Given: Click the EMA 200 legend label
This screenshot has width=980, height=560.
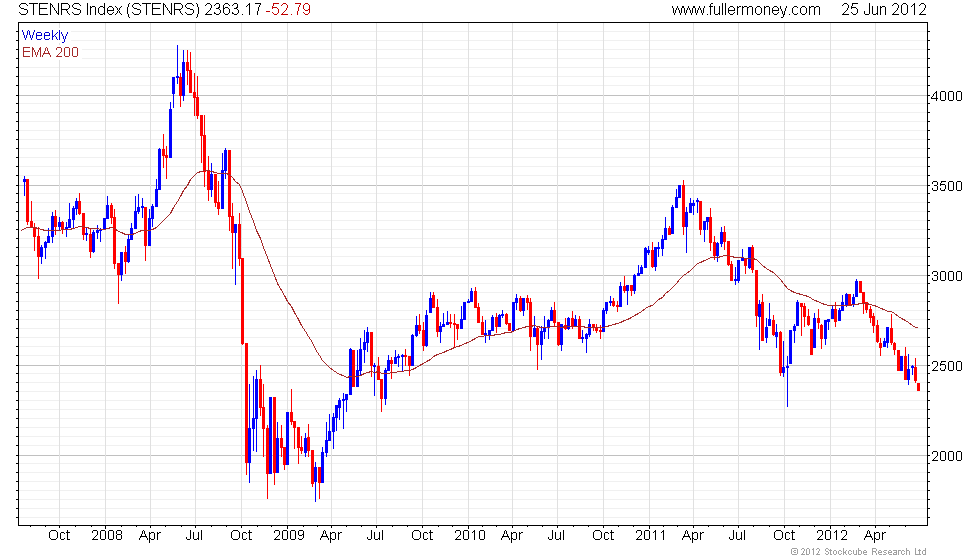Looking at the screenshot, I should pyautogui.click(x=50, y=52).
